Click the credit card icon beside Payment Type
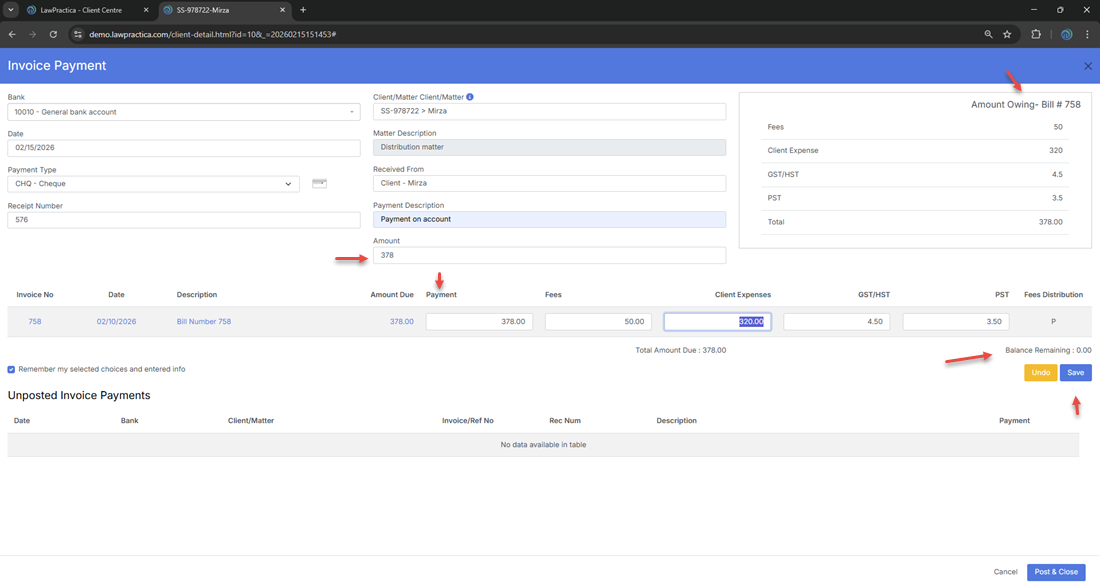 [x=319, y=183]
